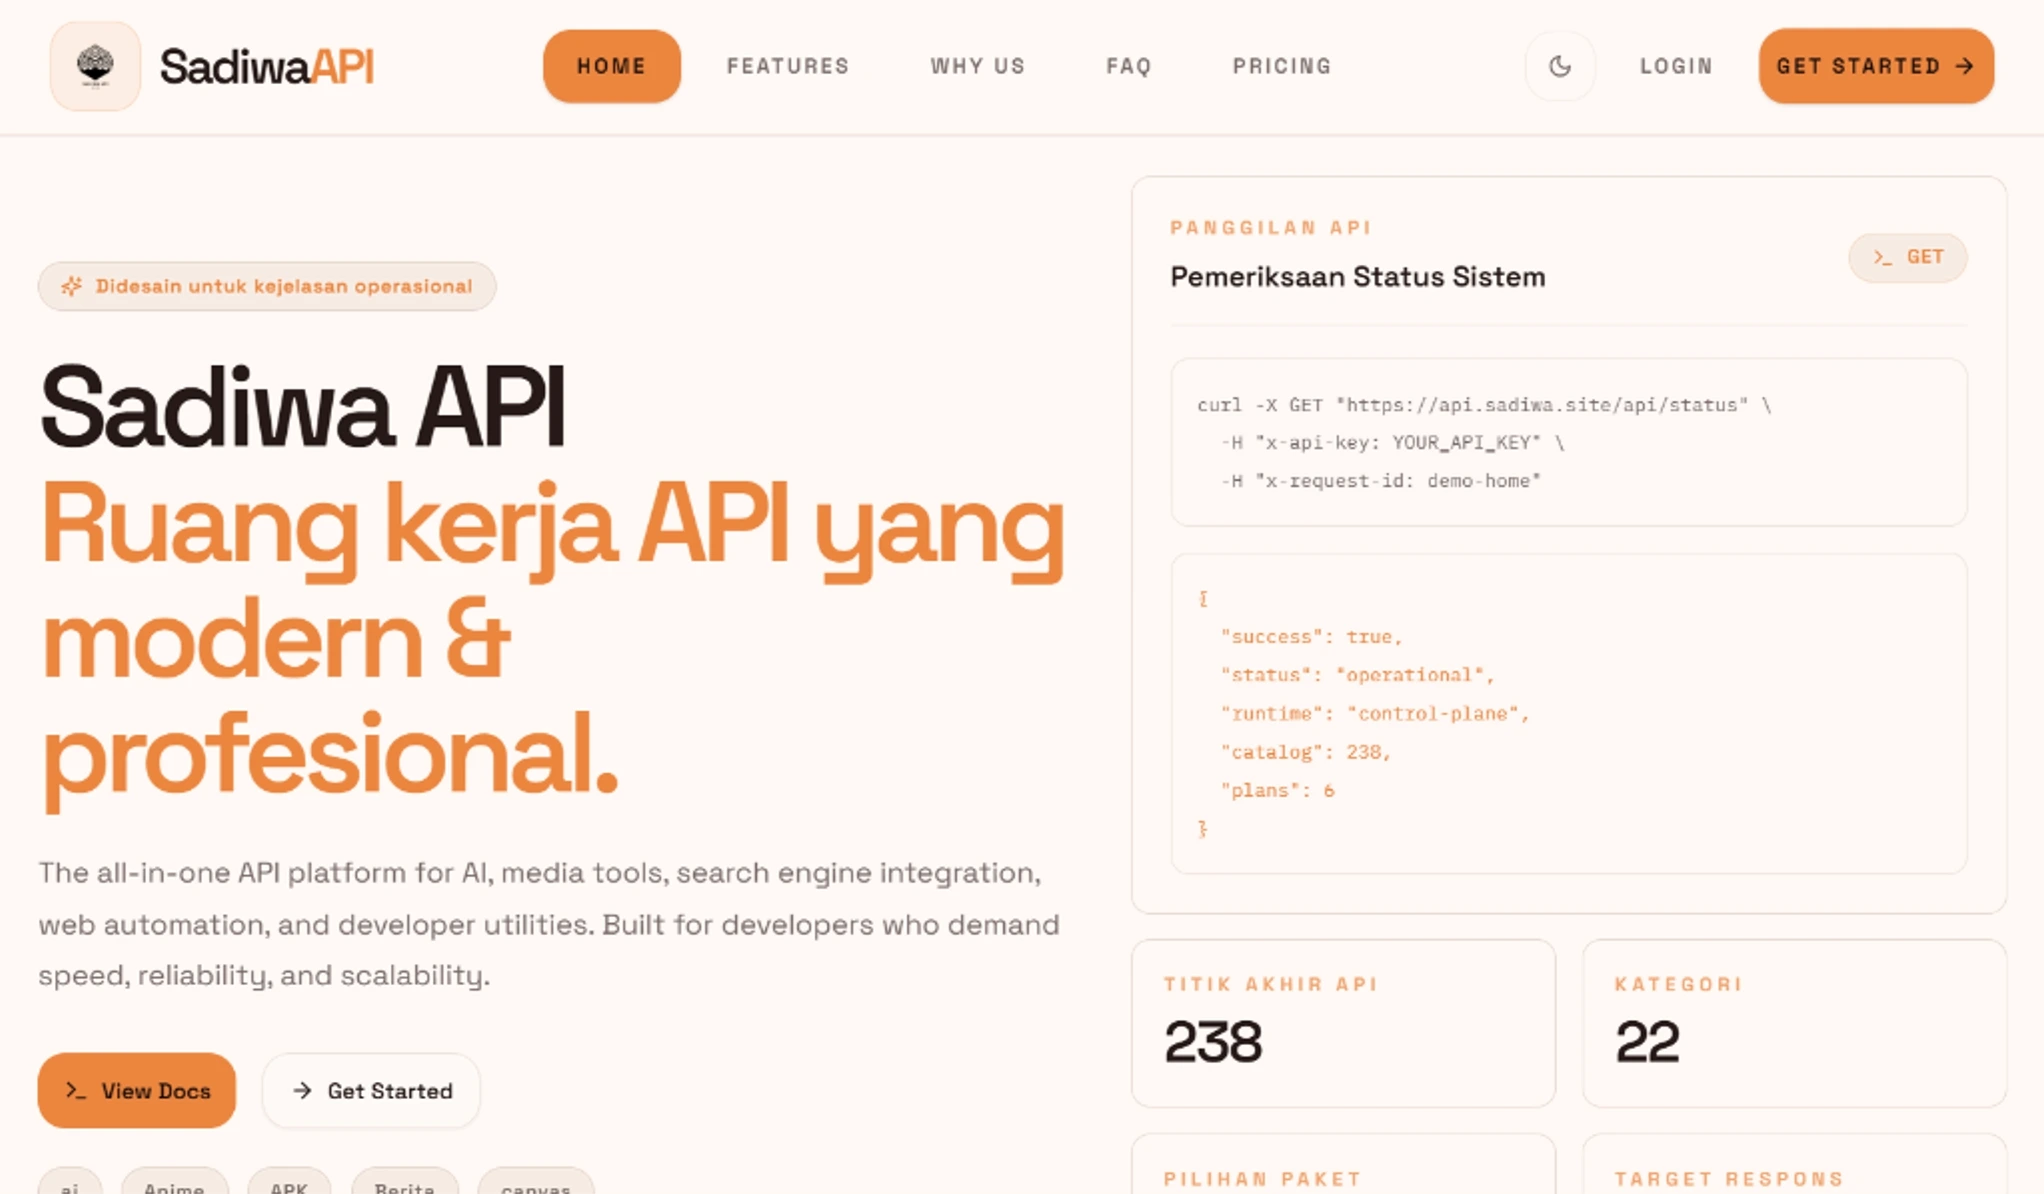2044x1194 pixels.
Task: Toggle dark mode with moon icon
Action: pos(1560,66)
